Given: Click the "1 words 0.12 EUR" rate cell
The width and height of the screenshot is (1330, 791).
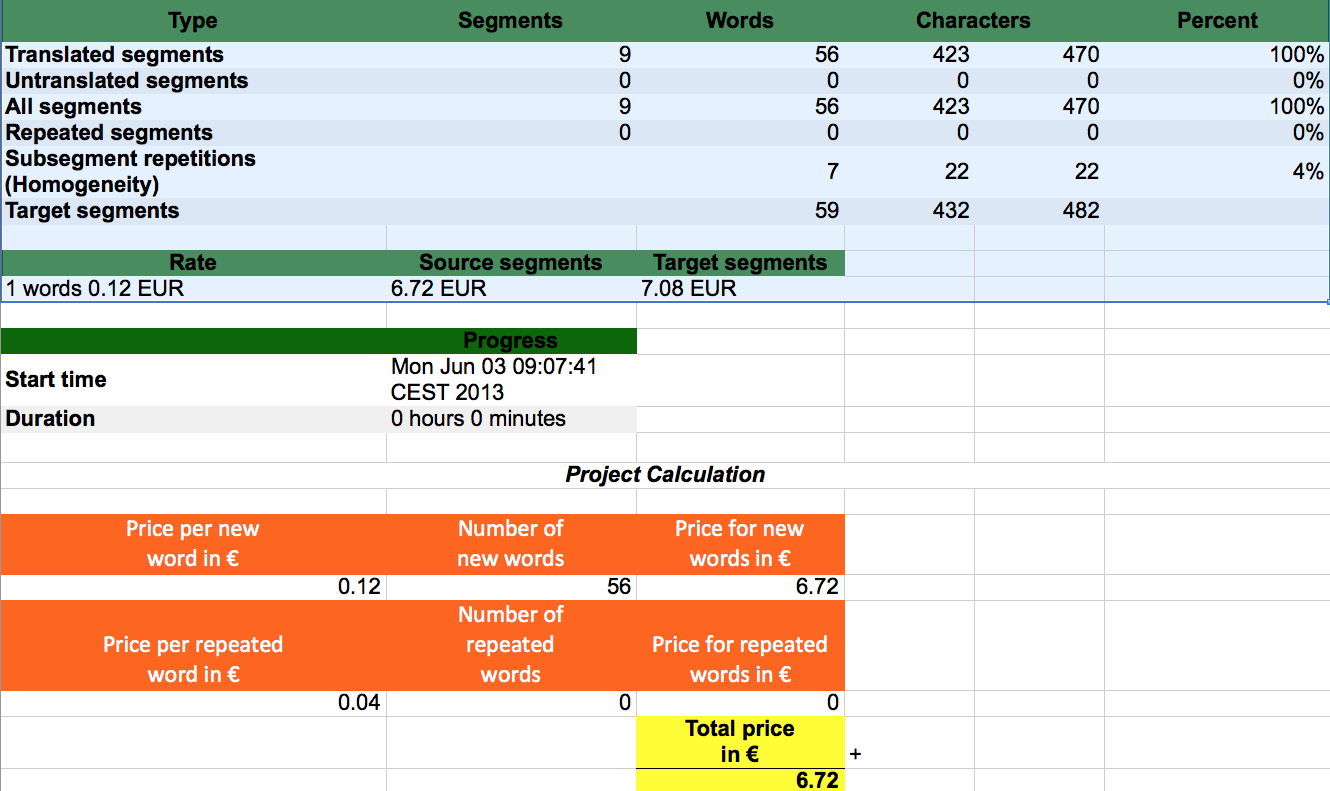Looking at the screenshot, I should pyautogui.click(x=95, y=289).
